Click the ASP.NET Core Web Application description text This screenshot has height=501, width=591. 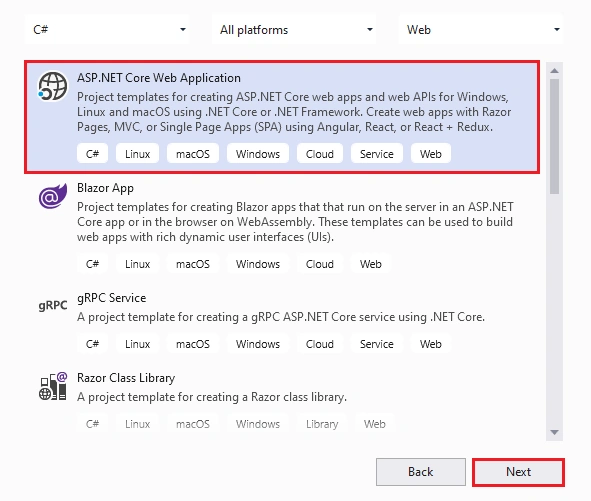[x=294, y=112]
